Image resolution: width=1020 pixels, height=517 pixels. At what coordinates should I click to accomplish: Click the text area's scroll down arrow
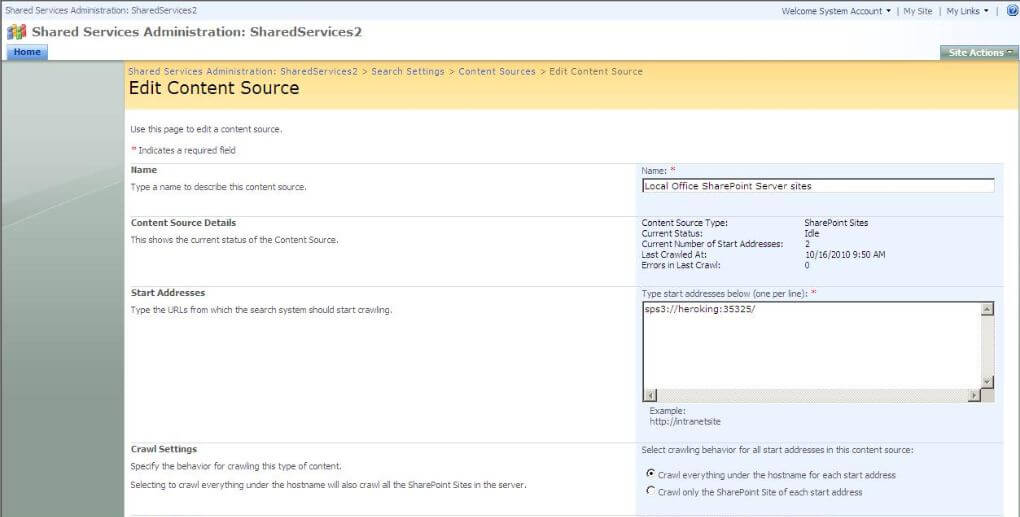point(987,382)
